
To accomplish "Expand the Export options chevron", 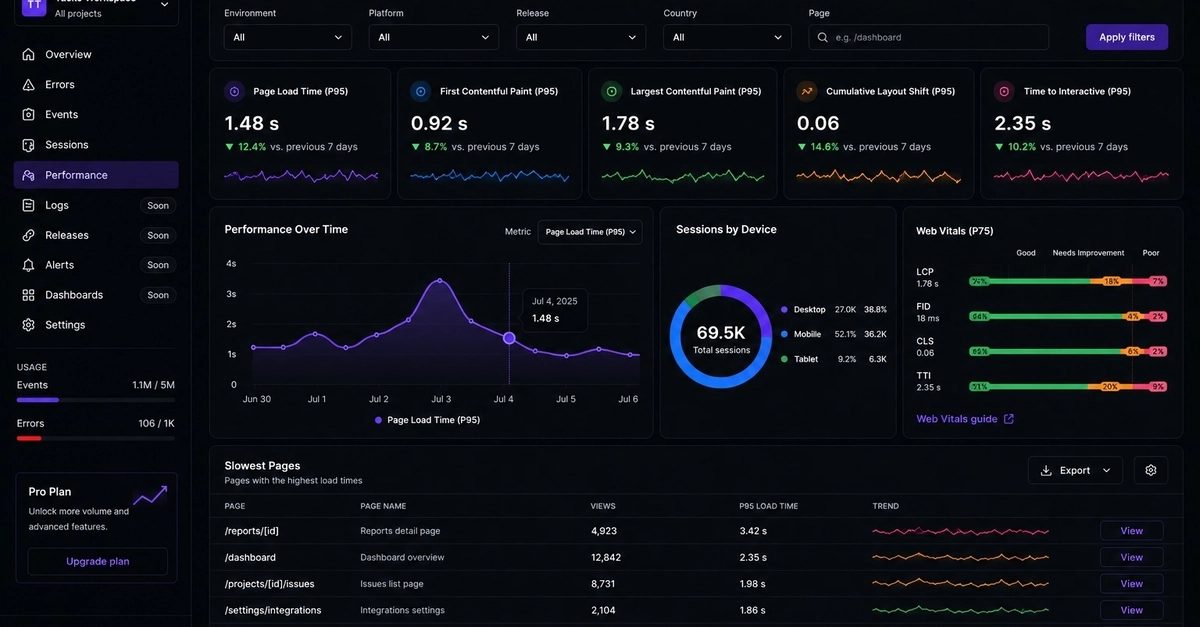I will pyautogui.click(x=1107, y=470).
